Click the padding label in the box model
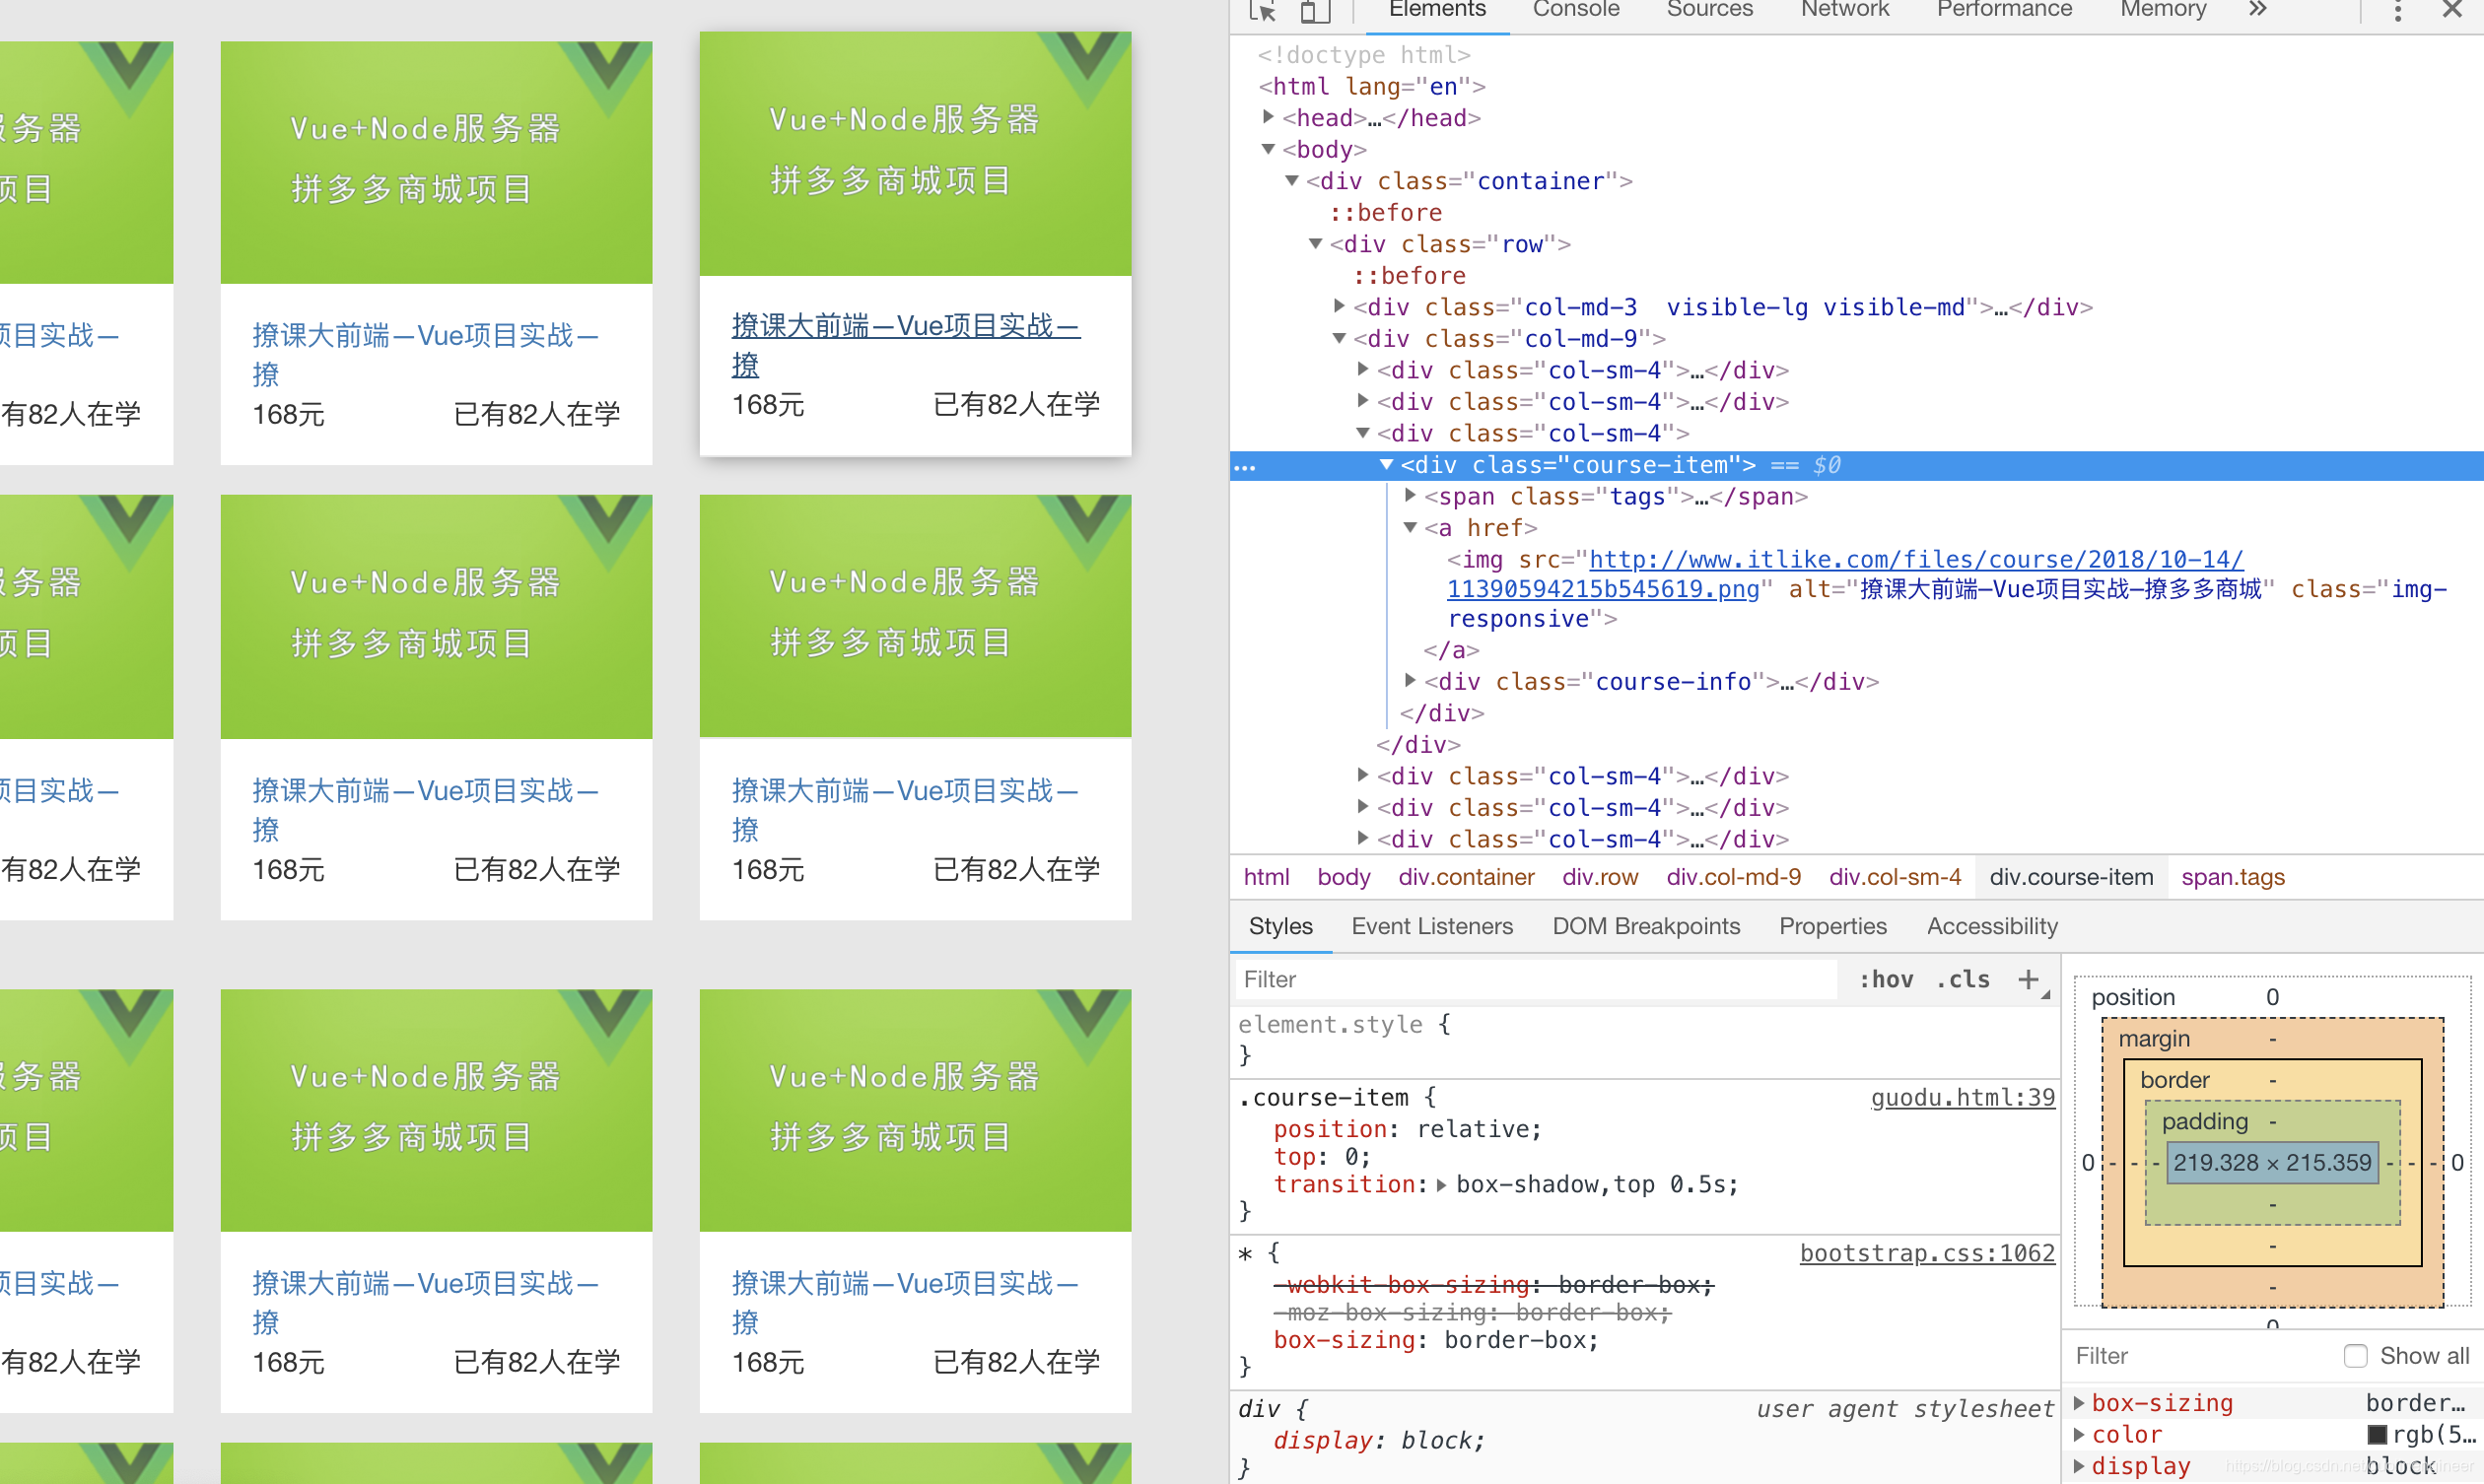The image size is (2484, 1484). (2204, 1122)
